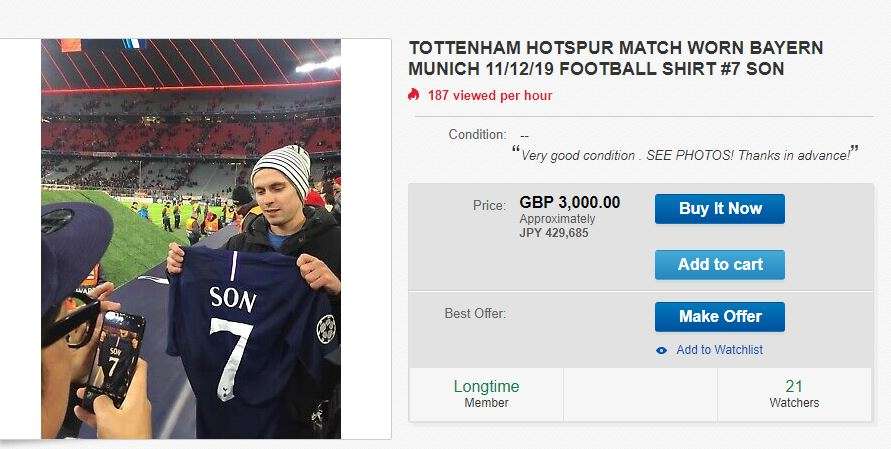Click the Longtime Member box
Screen dimensions: 891x449
tap(486, 394)
